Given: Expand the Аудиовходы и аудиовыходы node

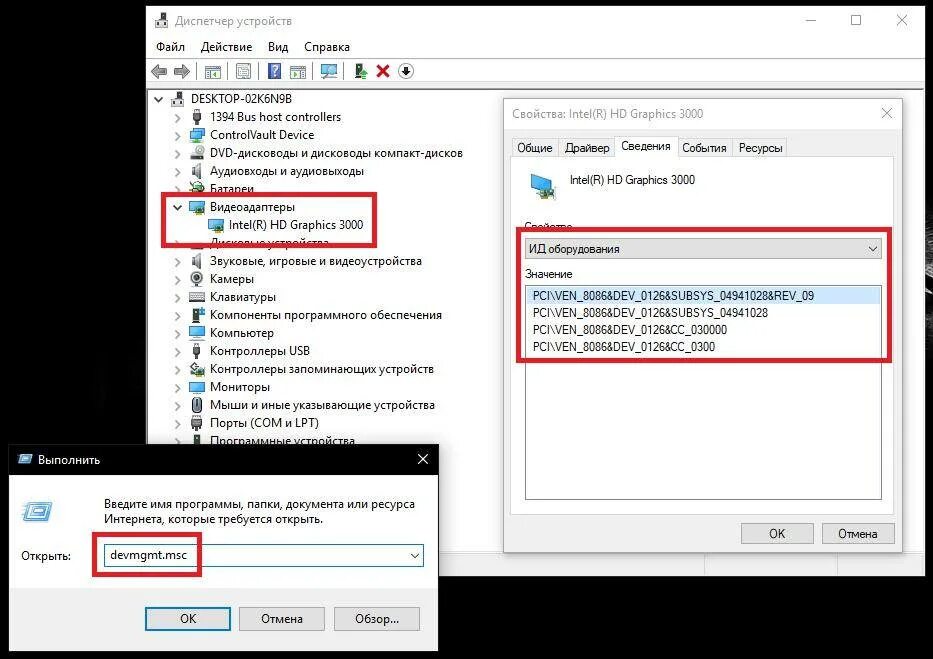Looking at the screenshot, I should (x=177, y=172).
